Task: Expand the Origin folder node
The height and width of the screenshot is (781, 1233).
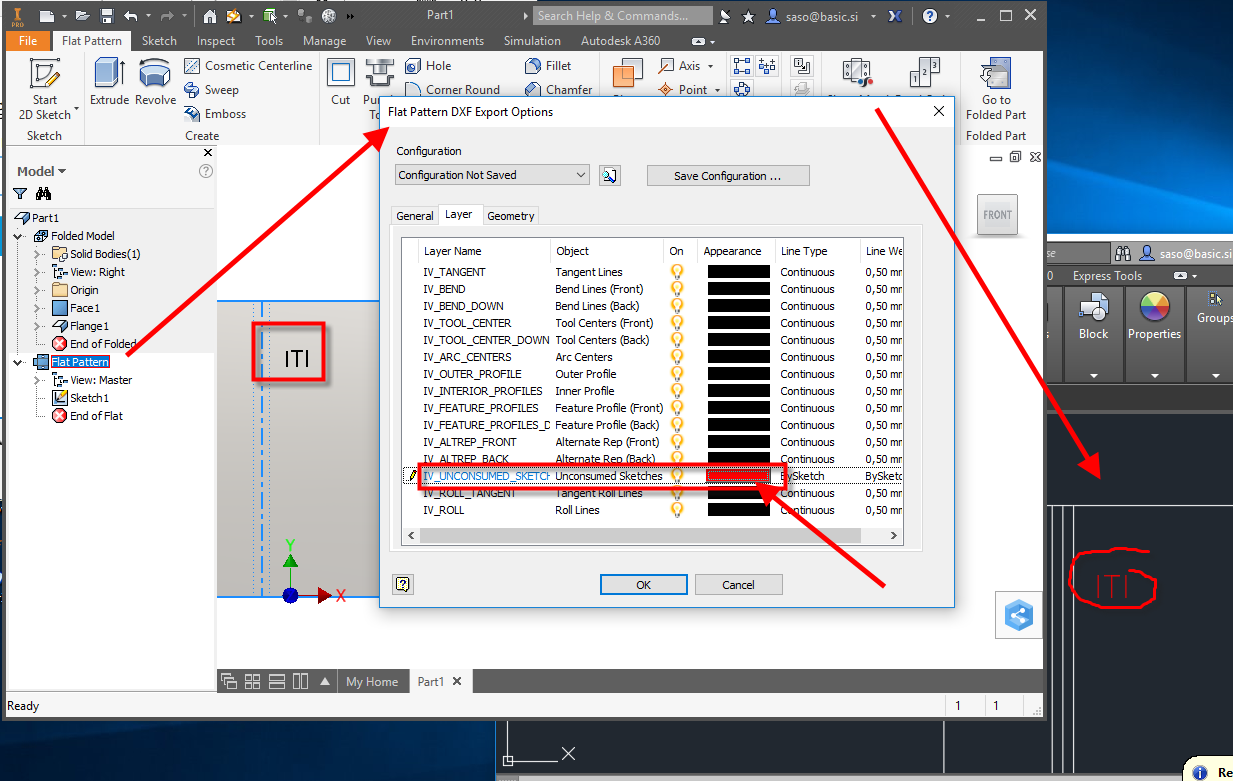Action: [x=37, y=290]
